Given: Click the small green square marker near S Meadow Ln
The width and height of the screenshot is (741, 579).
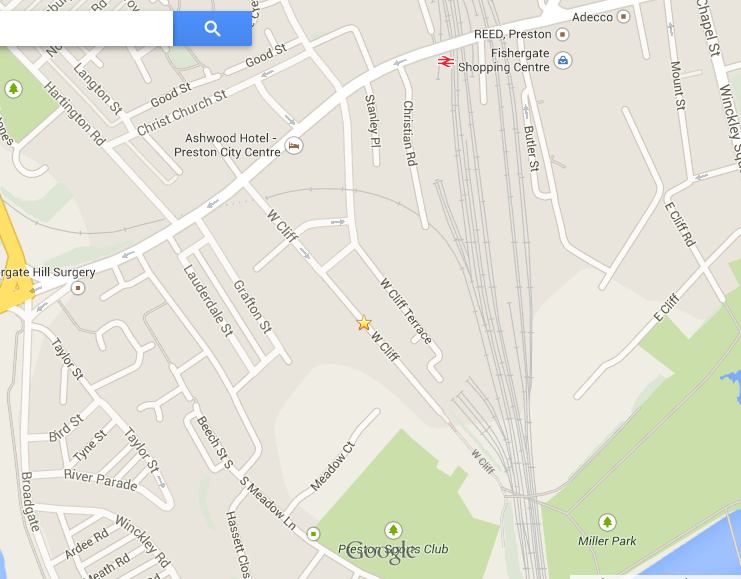Looking at the screenshot, I should click(313, 534).
